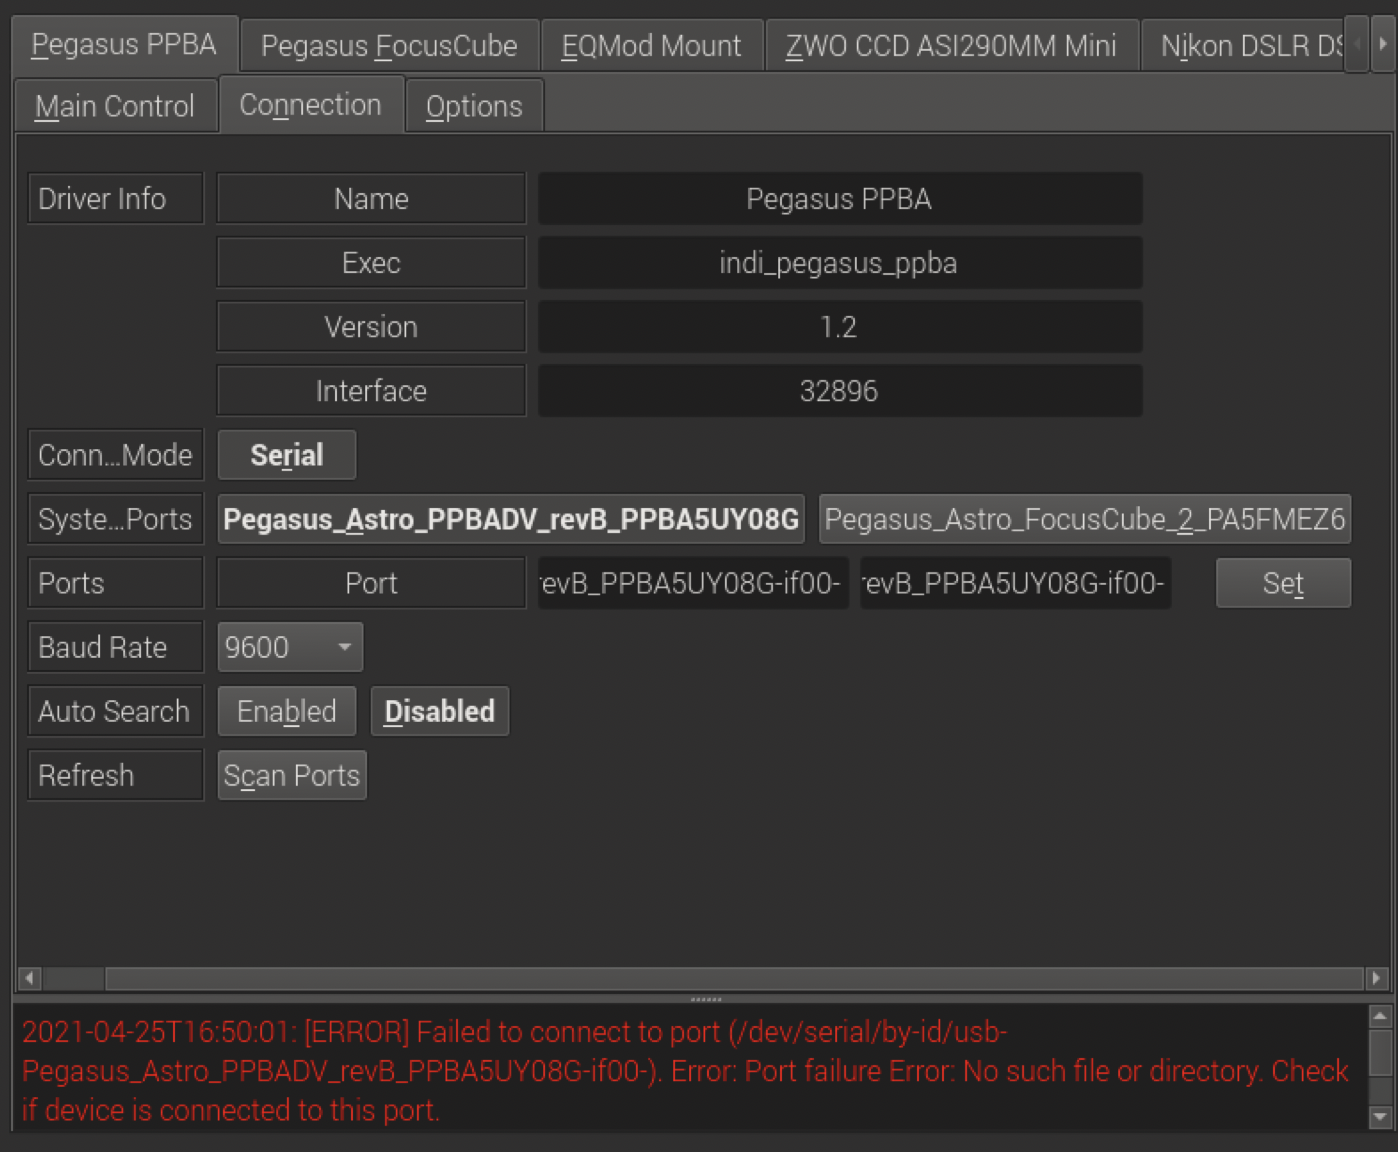The height and width of the screenshot is (1152, 1398).
Task: Click the Ports row label
Action: pos(115,583)
